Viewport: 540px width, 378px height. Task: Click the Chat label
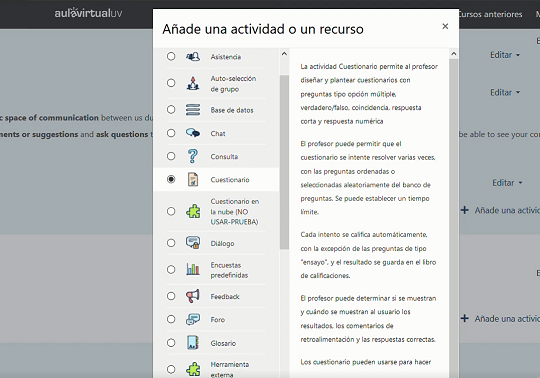(218, 134)
